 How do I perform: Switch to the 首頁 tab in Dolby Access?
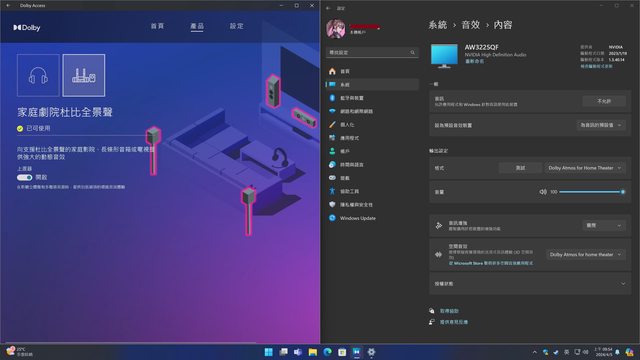tap(157, 26)
